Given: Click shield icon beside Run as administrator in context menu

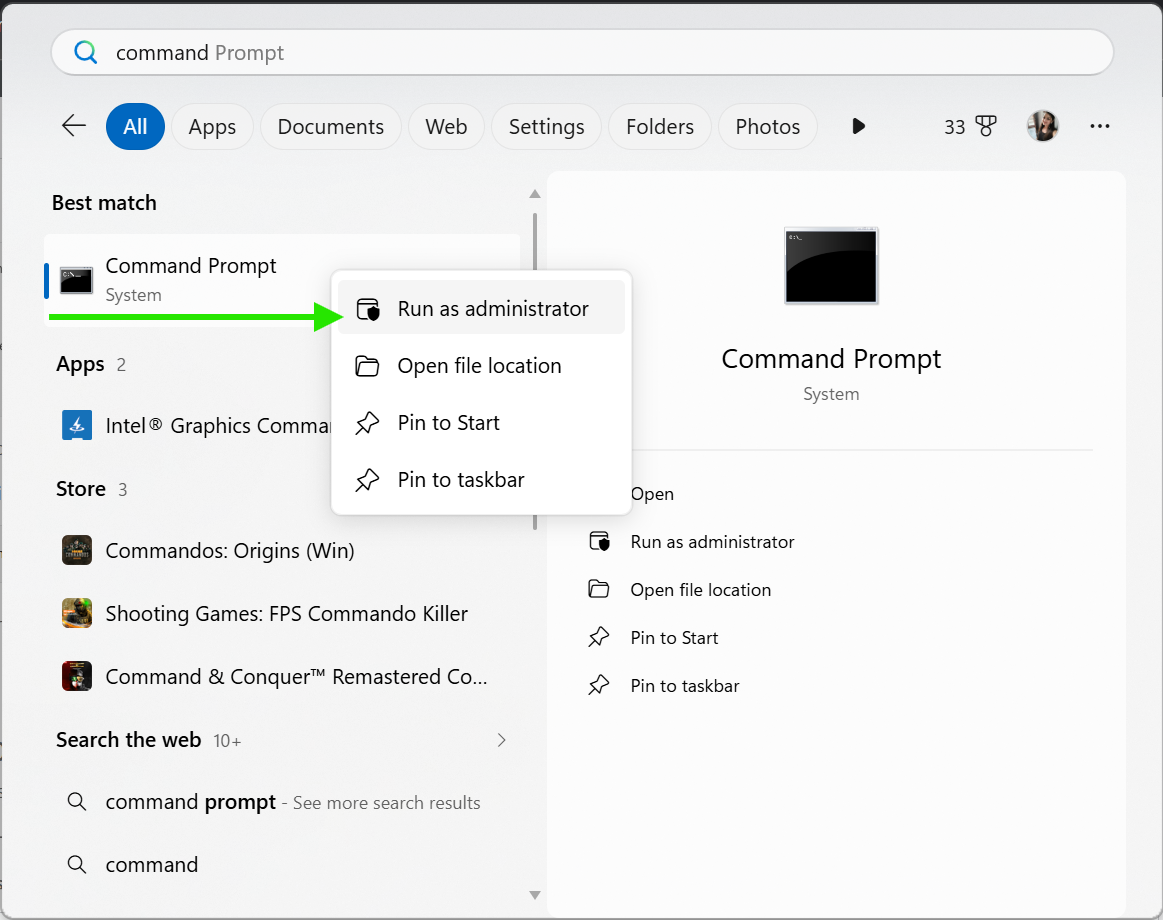Looking at the screenshot, I should click(x=368, y=309).
